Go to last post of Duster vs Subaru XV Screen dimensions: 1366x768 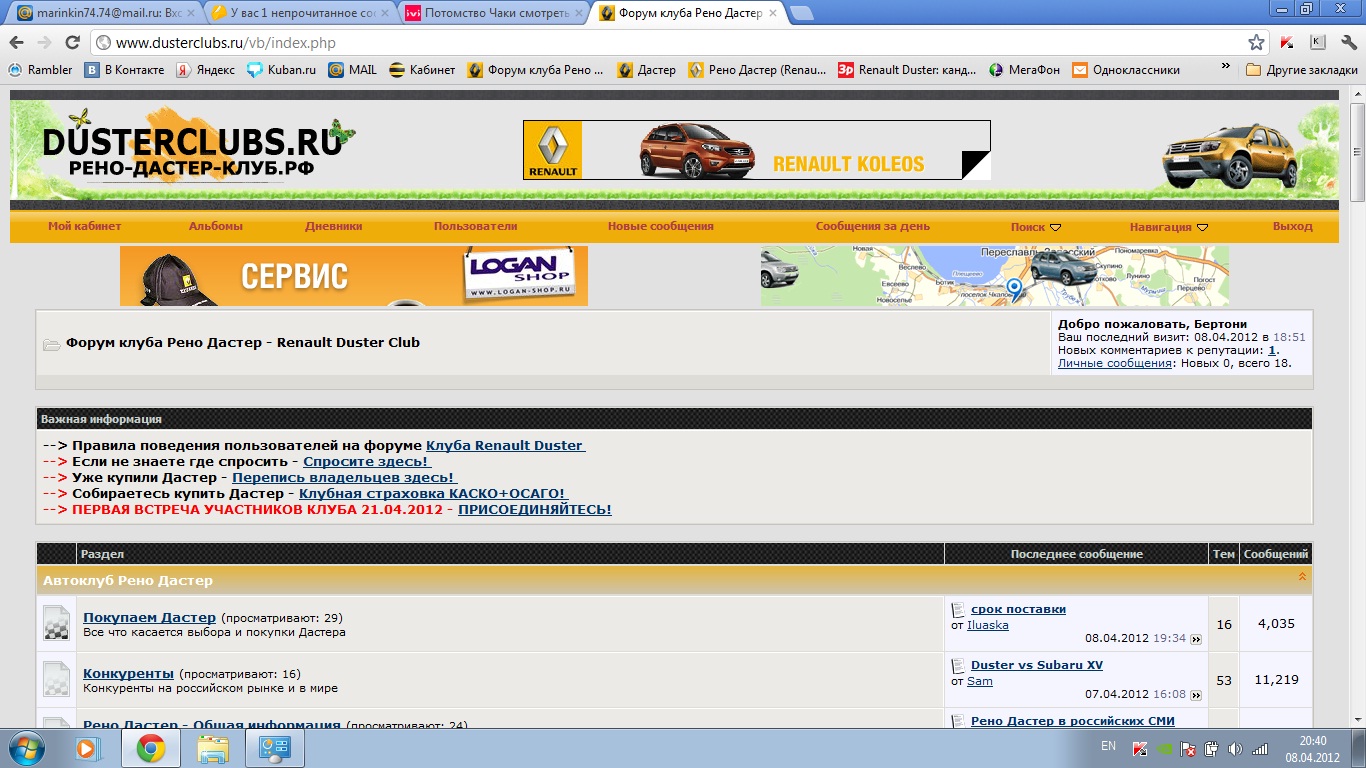click(1196, 695)
